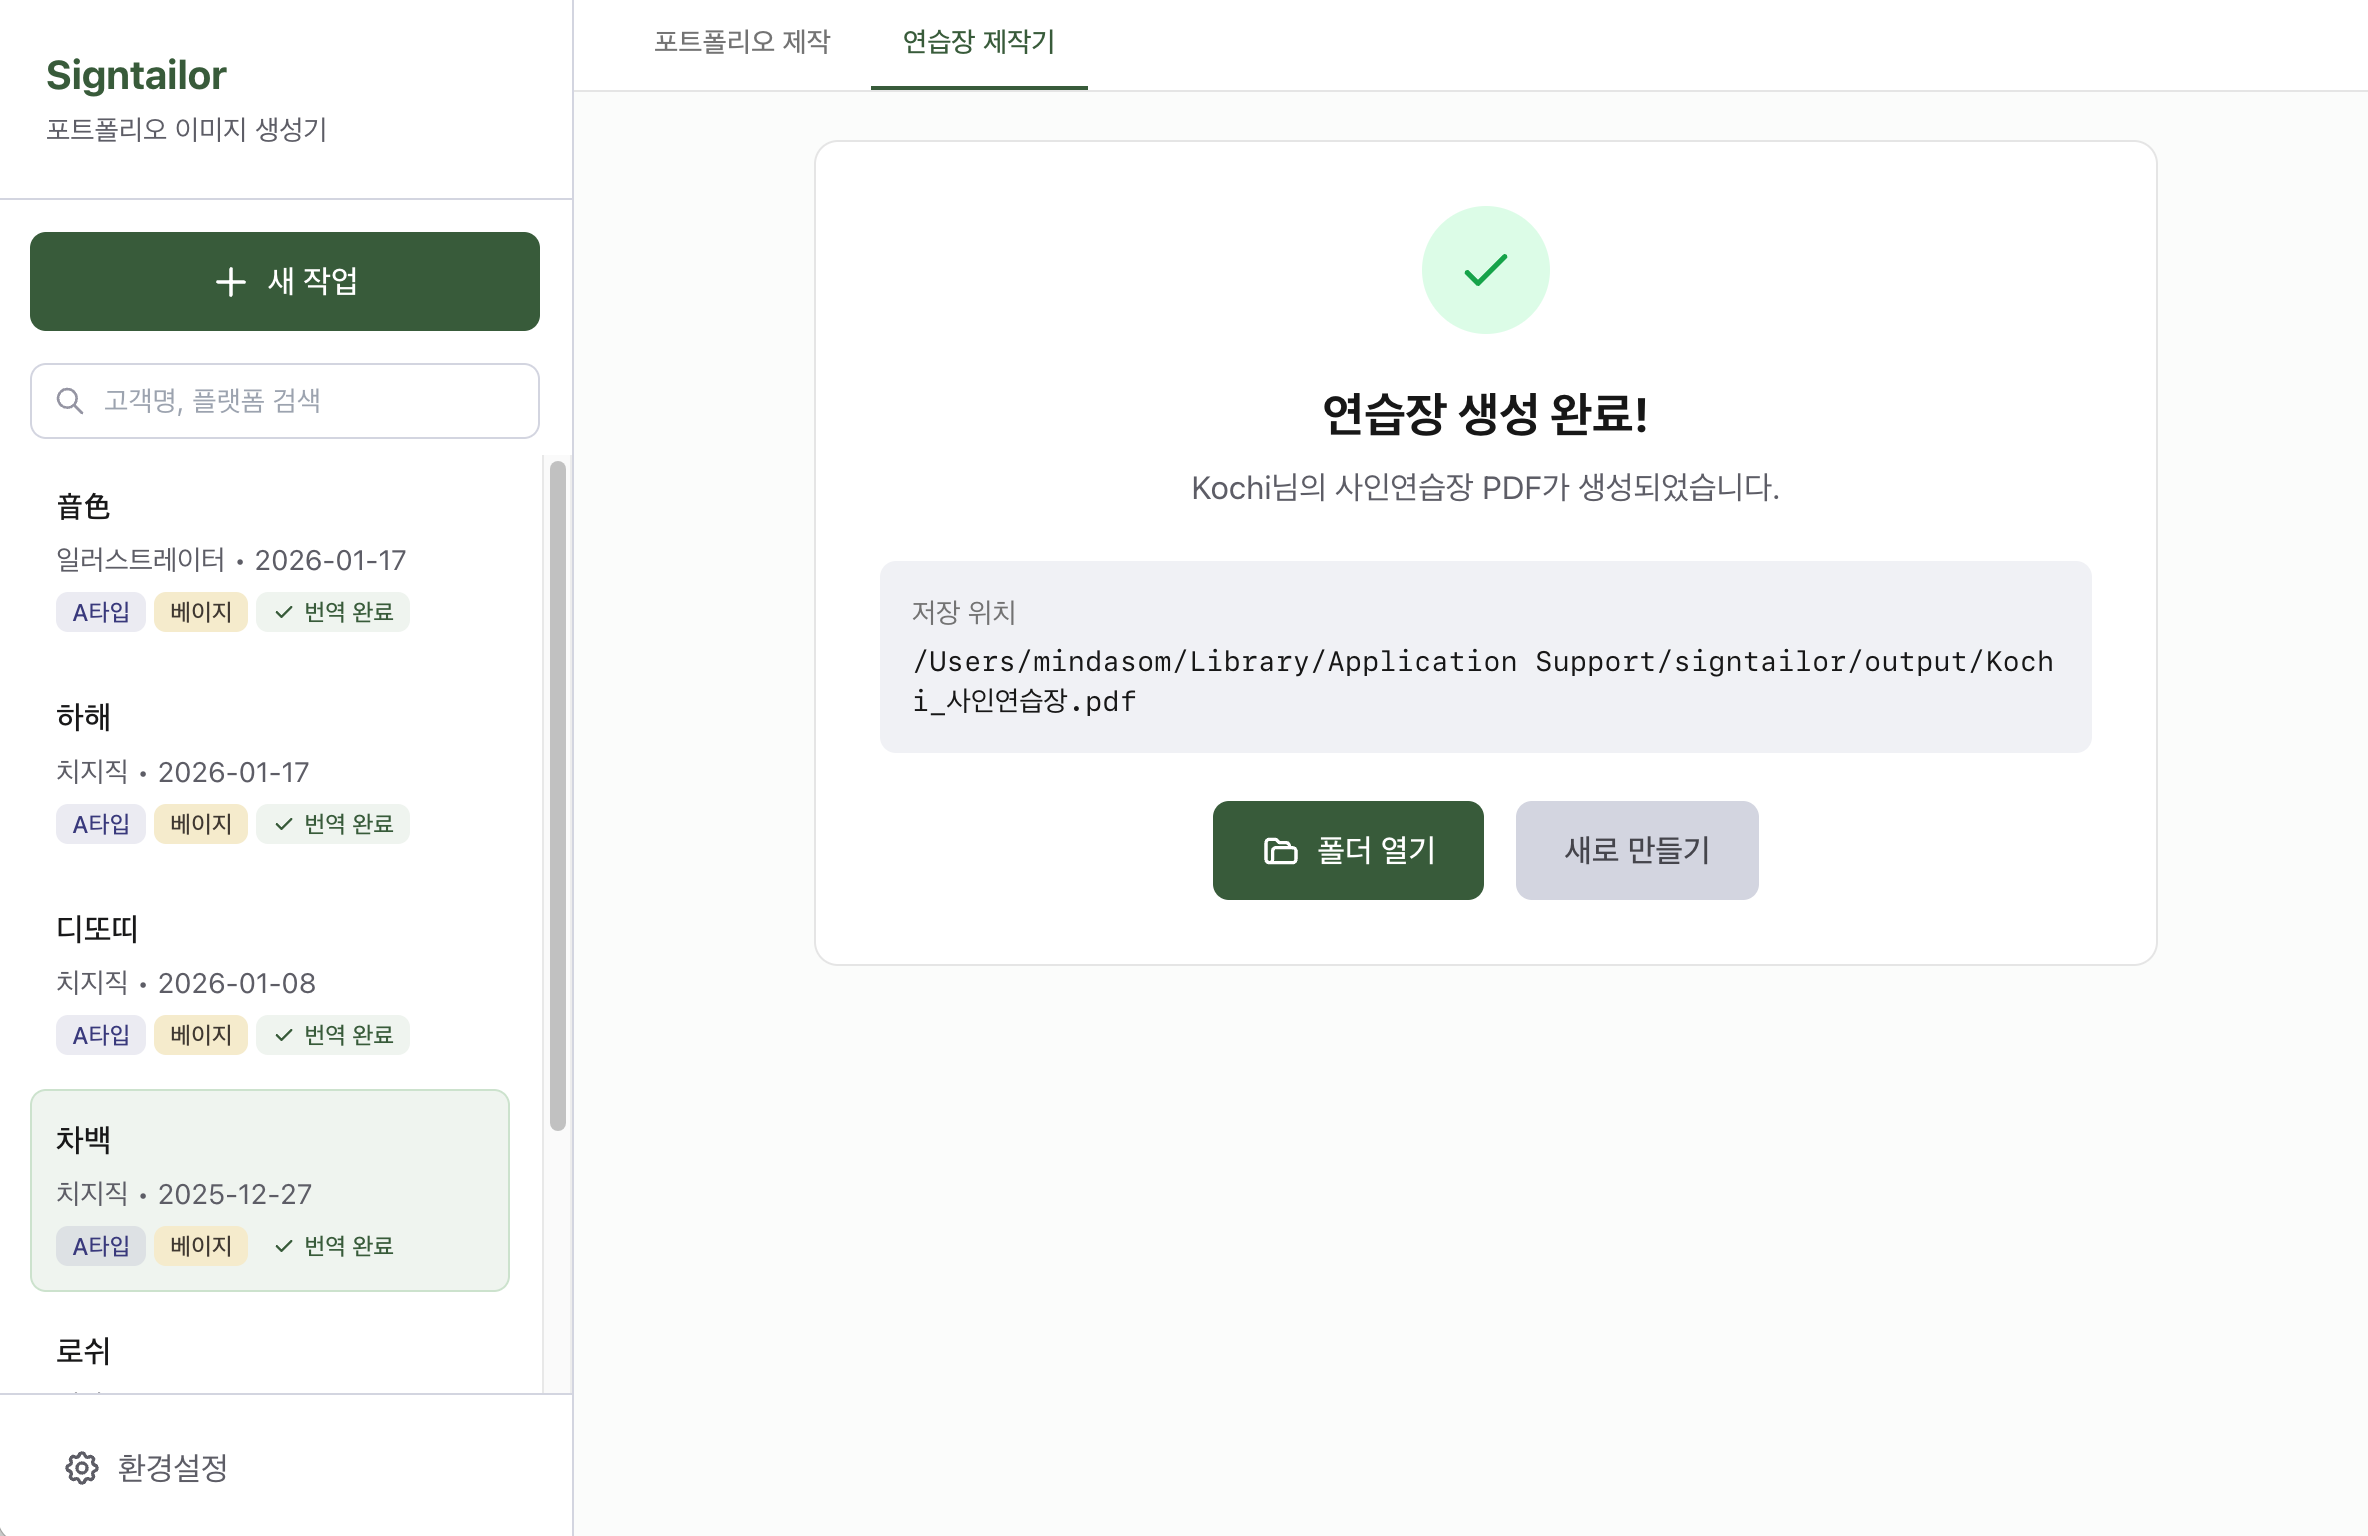The width and height of the screenshot is (2368, 1536).
Task: Toggle the A타입 badge on 디또띠
Action: click(x=100, y=1035)
